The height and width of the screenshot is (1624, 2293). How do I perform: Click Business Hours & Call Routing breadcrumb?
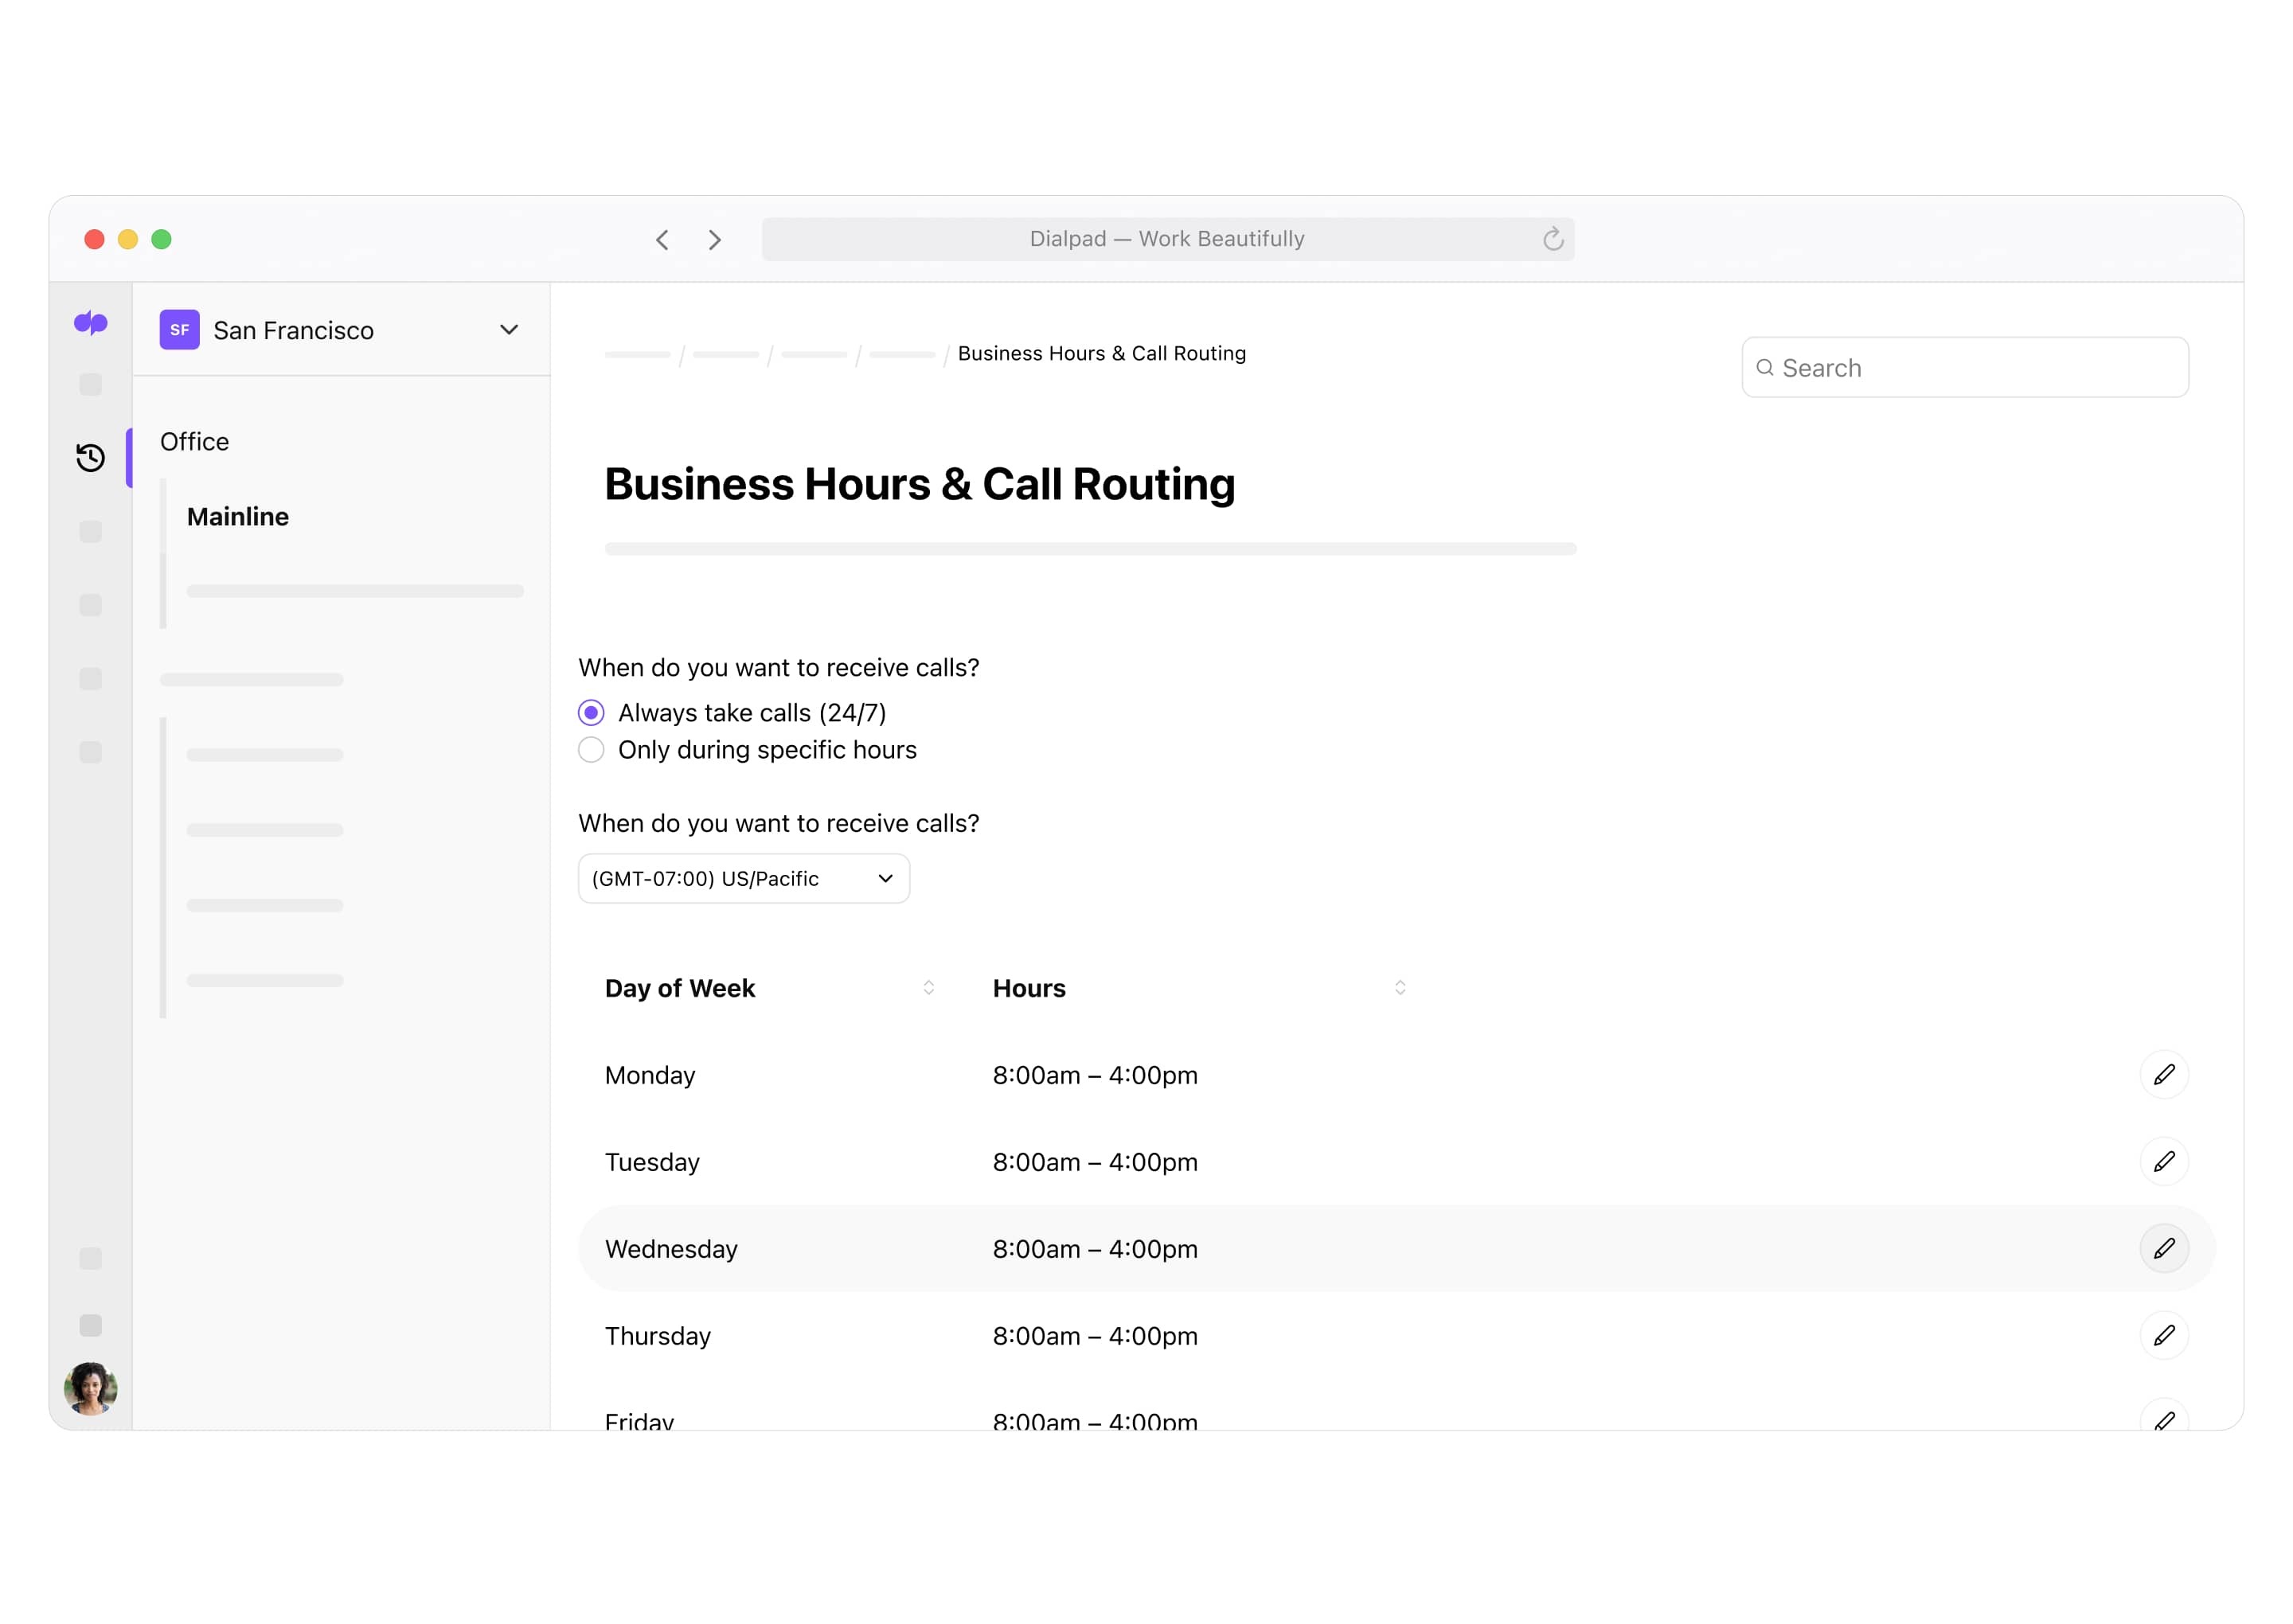[1100, 353]
